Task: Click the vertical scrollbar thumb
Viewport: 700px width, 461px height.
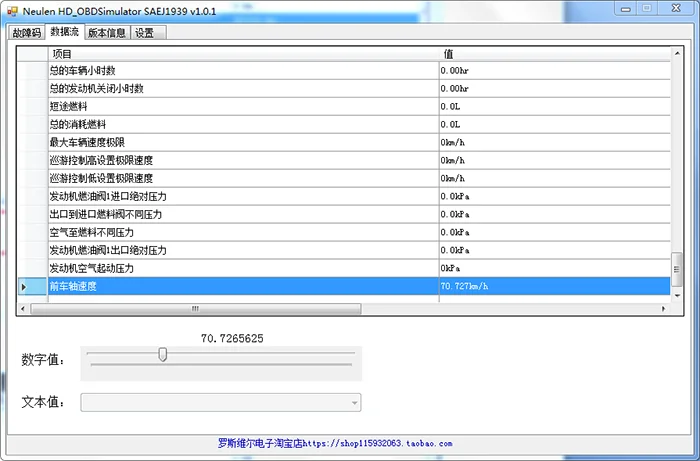Action: 677,270
